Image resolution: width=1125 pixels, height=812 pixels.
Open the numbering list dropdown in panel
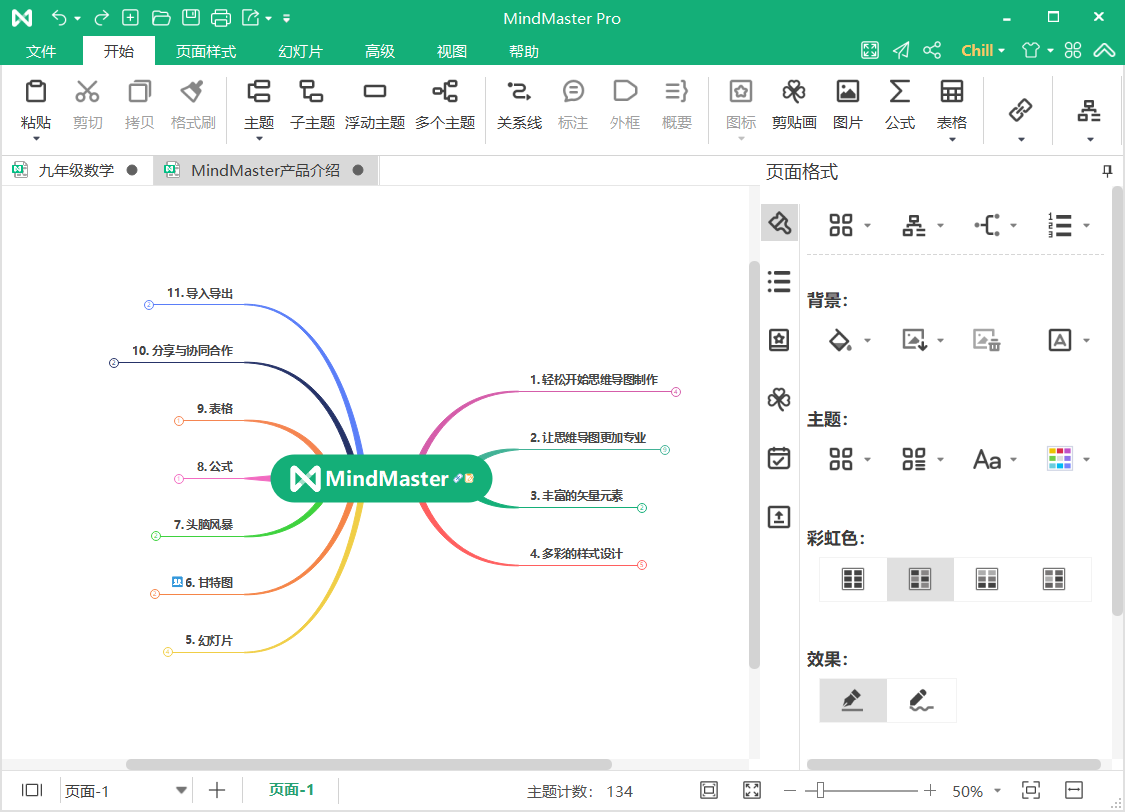pos(1086,225)
